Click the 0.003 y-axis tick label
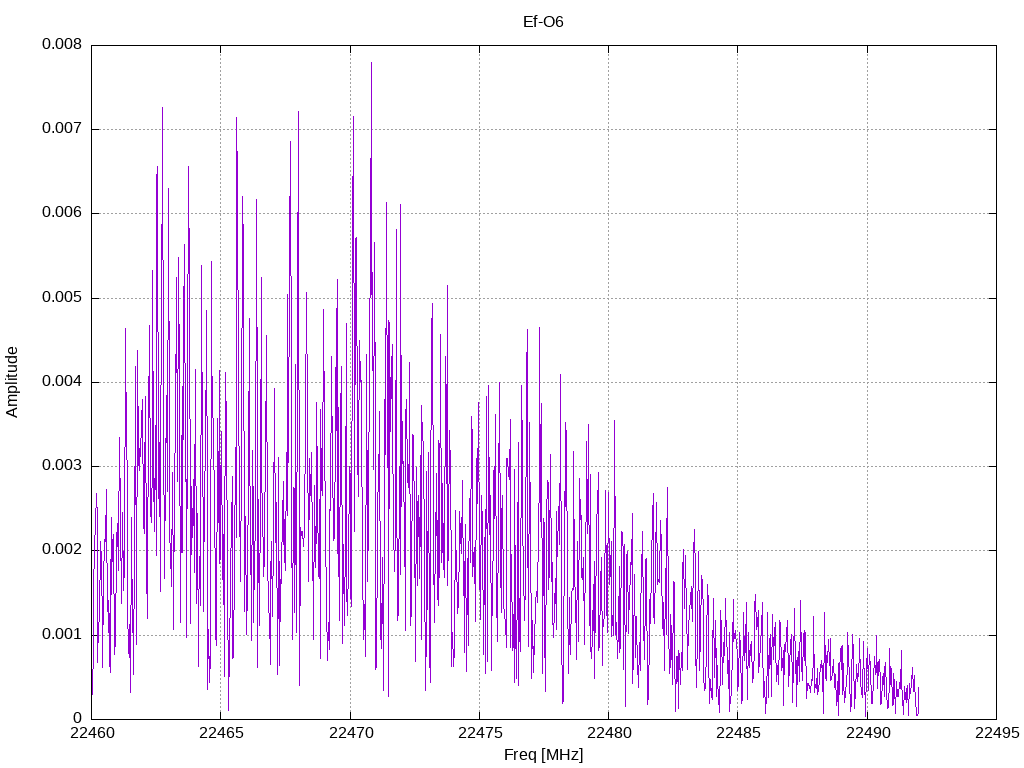The width and height of the screenshot is (1024, 768). tap(62, 465)
